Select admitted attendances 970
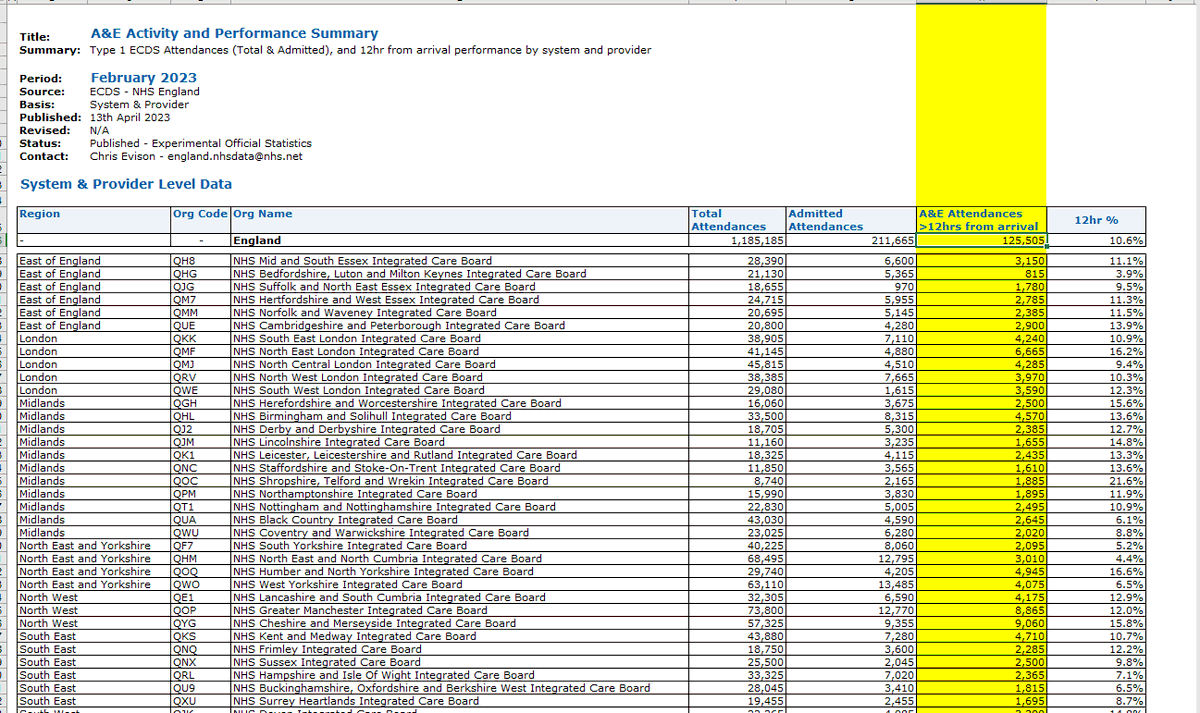The image size is (1200, 713). tap(851, 286)
